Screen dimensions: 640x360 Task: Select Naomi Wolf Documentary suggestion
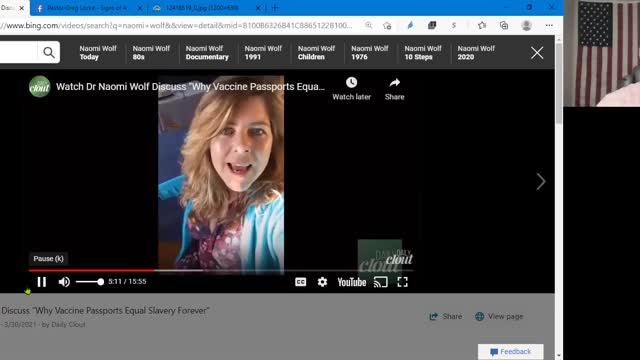coord(207,53)
